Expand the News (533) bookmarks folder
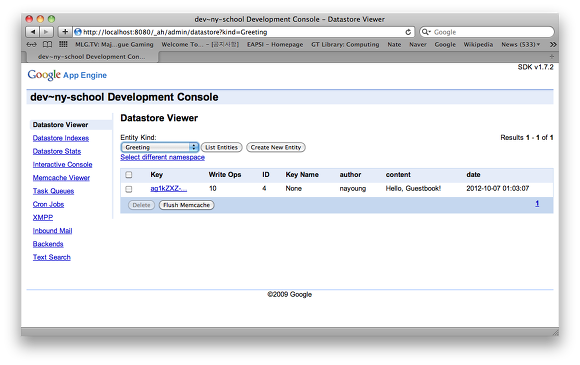The width and height of the screenshot is (580, 365). 520,44
